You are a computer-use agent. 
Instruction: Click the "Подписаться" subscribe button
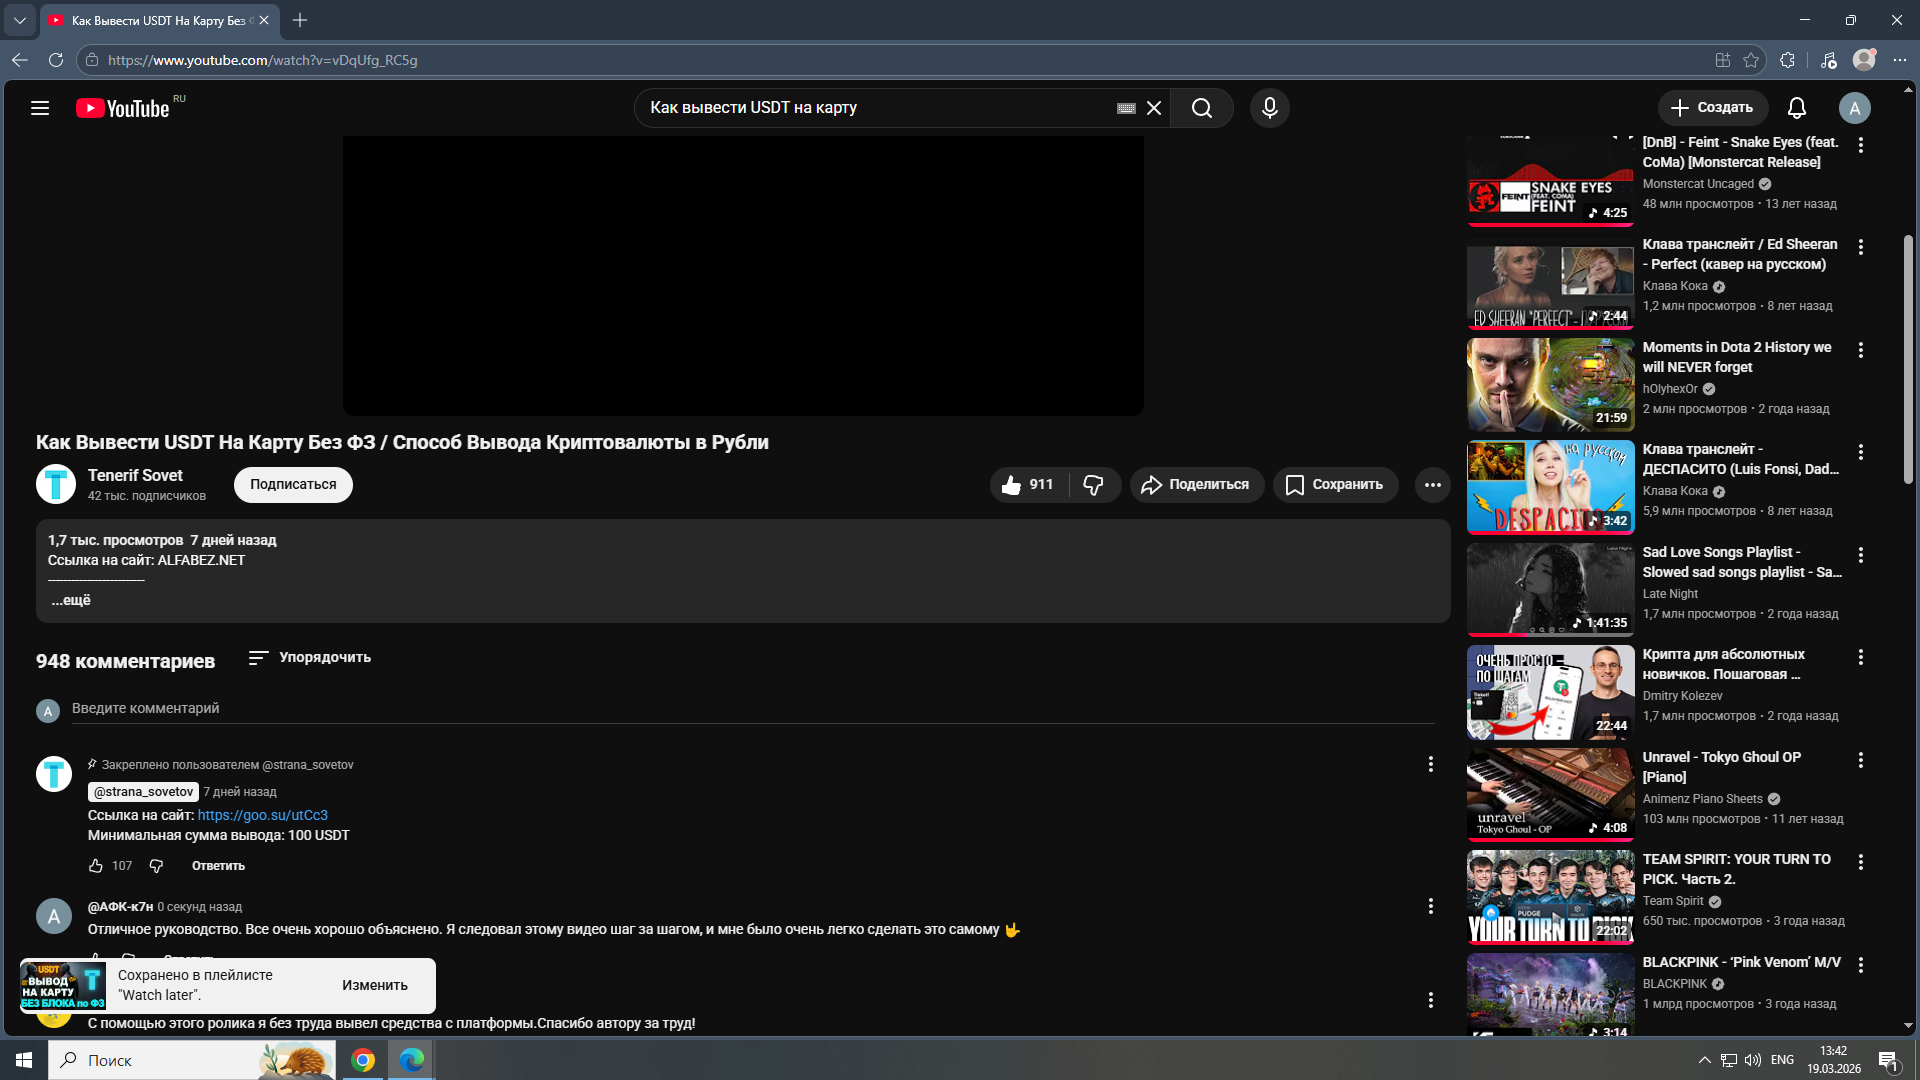[x=293, y=485]
